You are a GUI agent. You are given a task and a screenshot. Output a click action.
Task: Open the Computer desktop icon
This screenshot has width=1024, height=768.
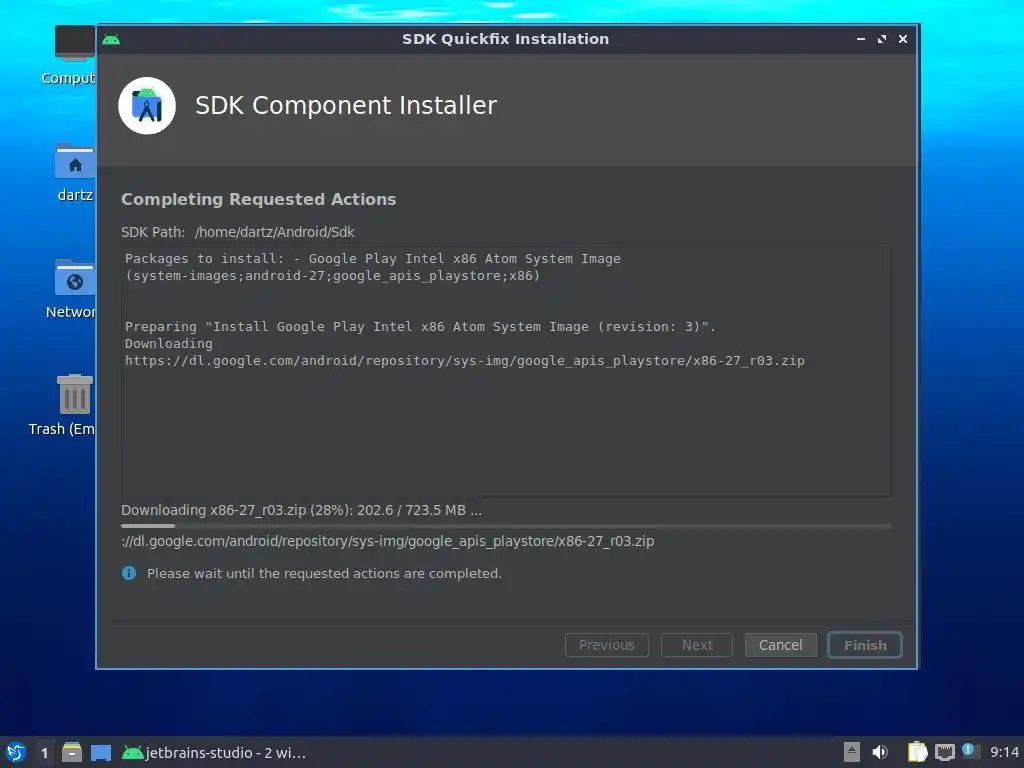tap(74, 43)
